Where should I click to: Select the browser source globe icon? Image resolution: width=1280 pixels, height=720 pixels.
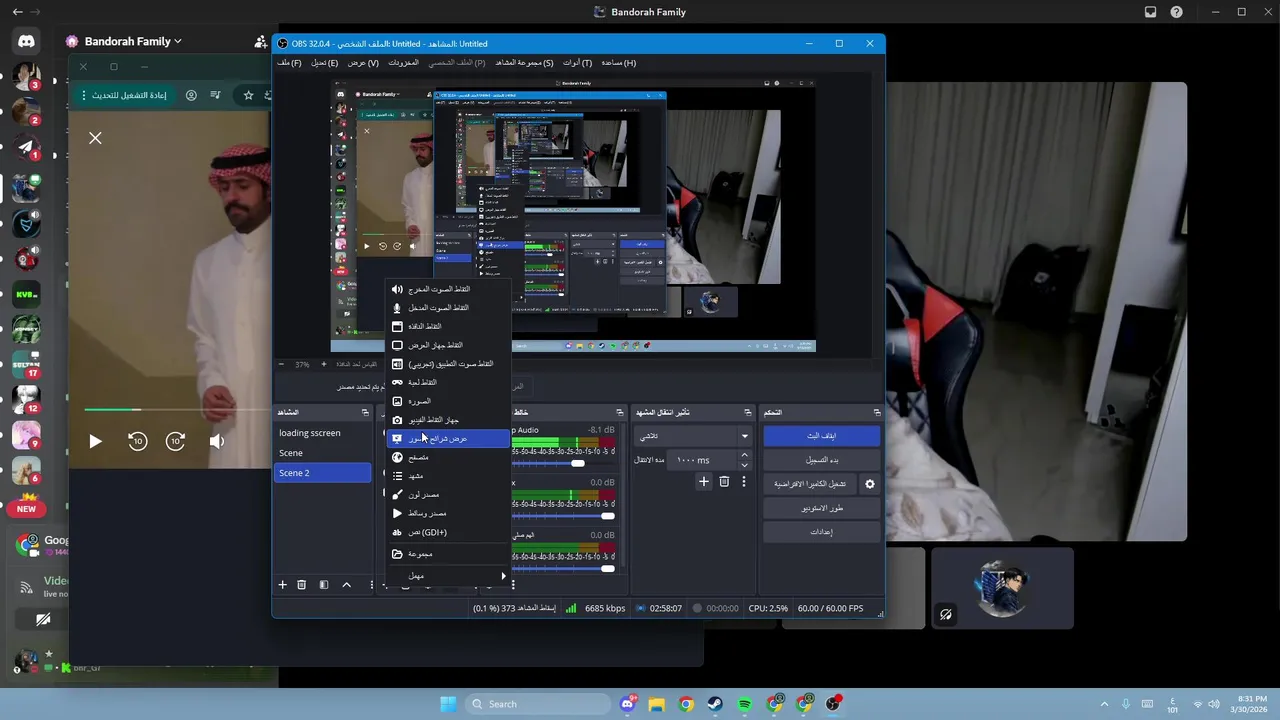(397, 457)
